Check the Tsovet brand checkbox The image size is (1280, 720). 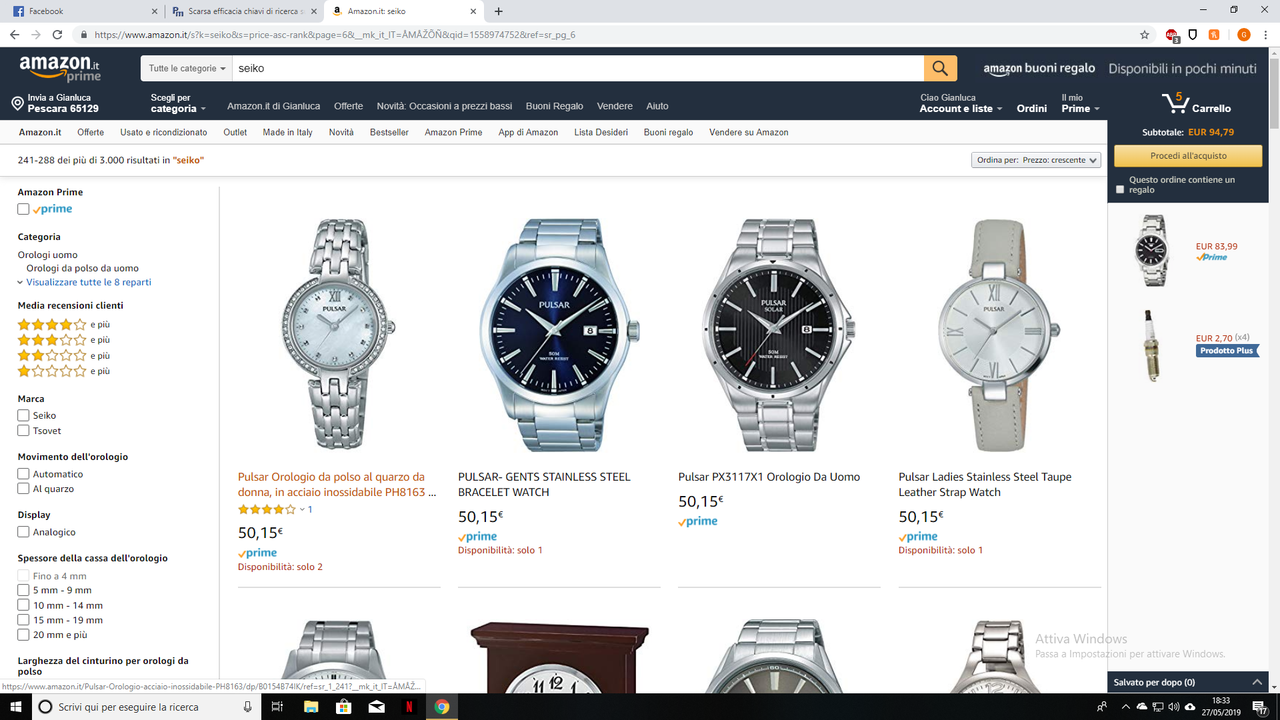click(23, 431)
